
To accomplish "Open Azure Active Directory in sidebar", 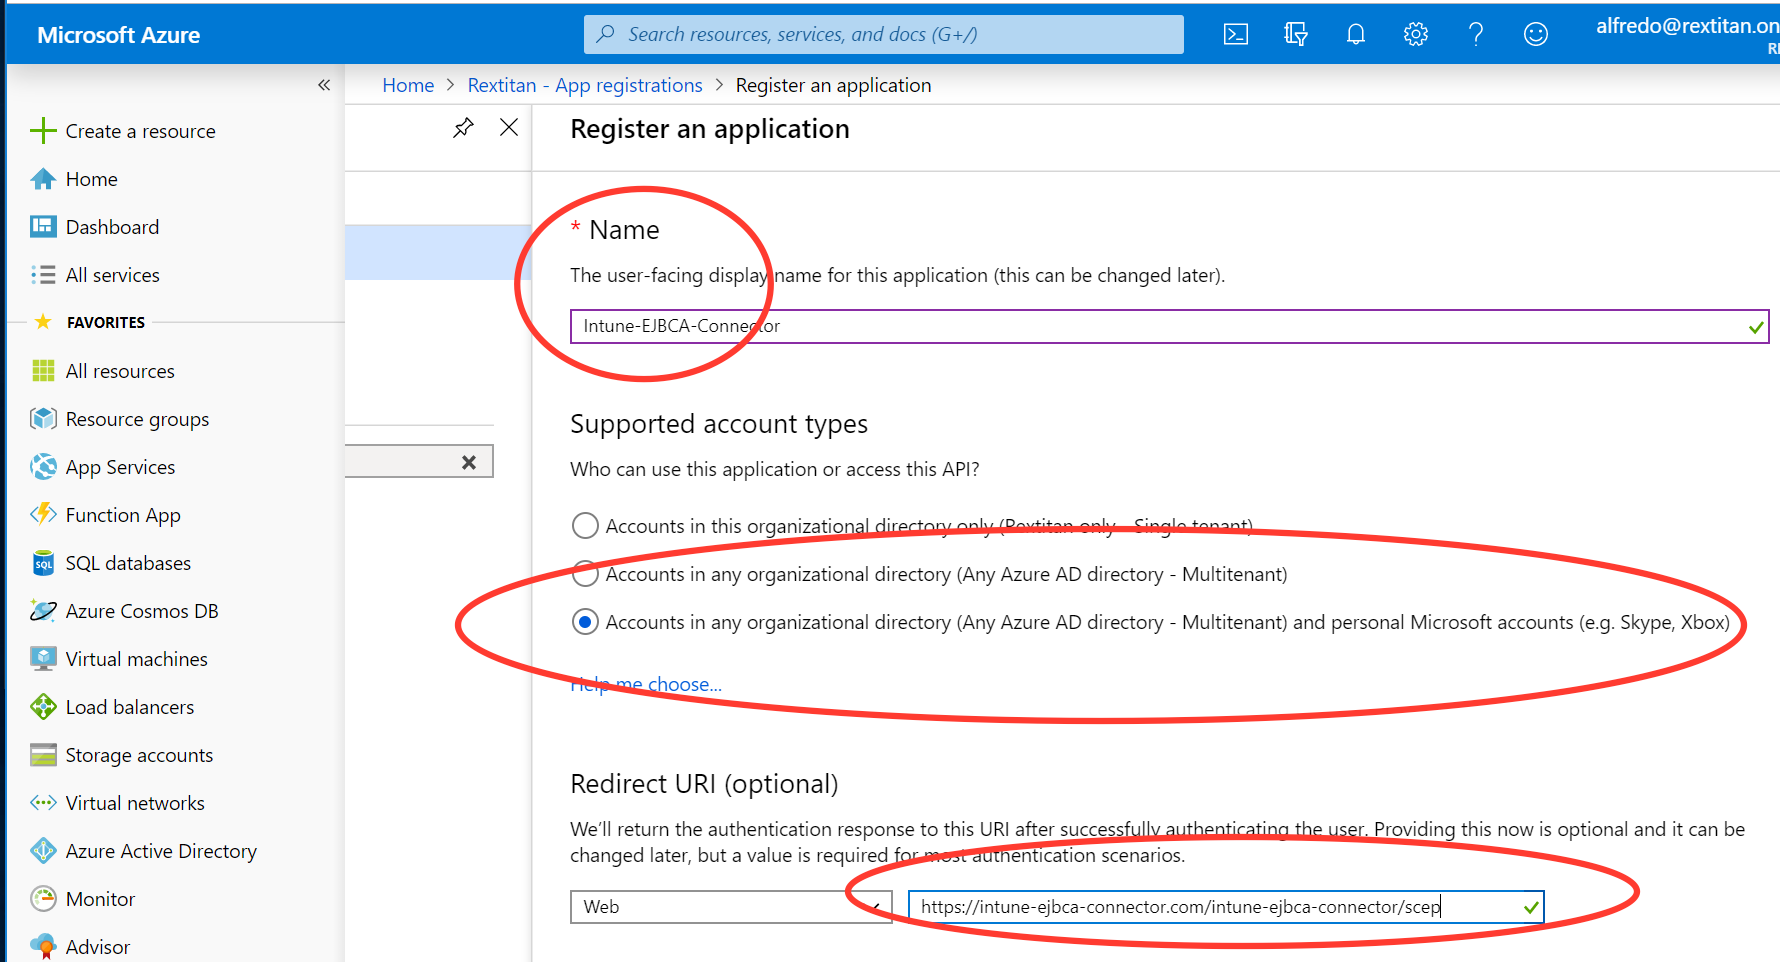I will tap(161, 851).
